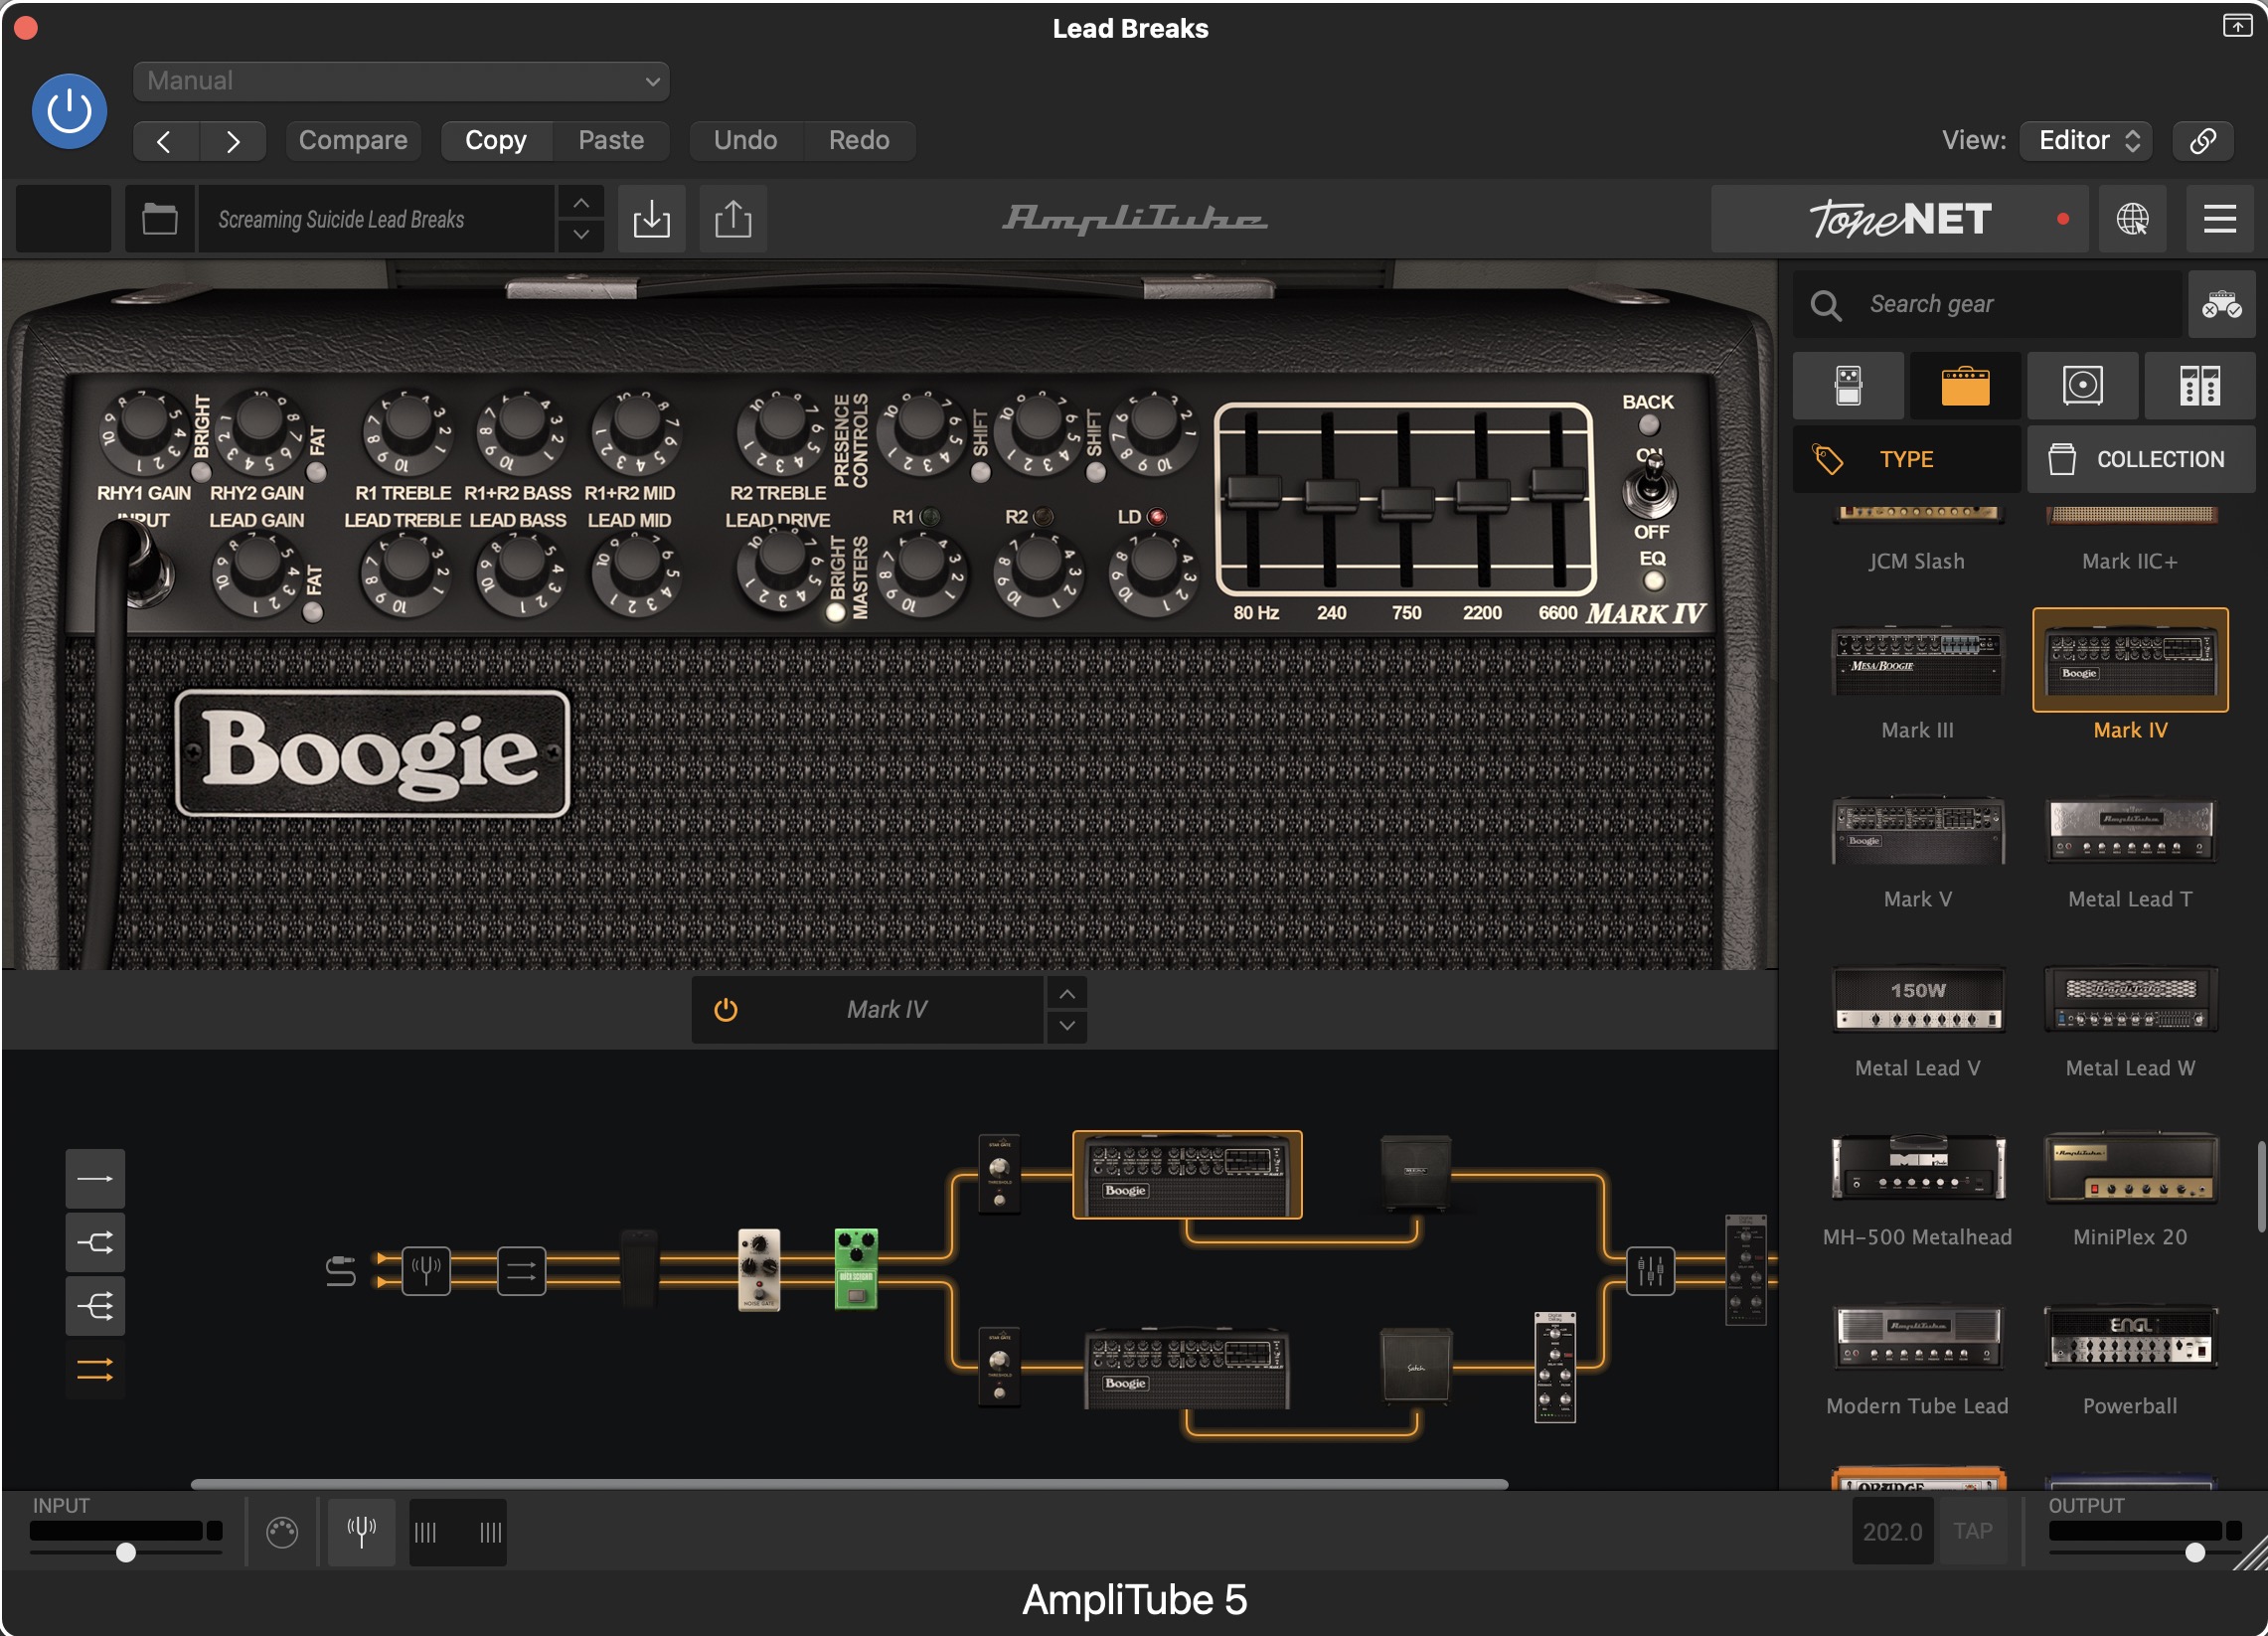This screenshot has width=2268, height=1636.
Task: Click the 80 Hz graphic EQ slider
Action: (1254, 491)
